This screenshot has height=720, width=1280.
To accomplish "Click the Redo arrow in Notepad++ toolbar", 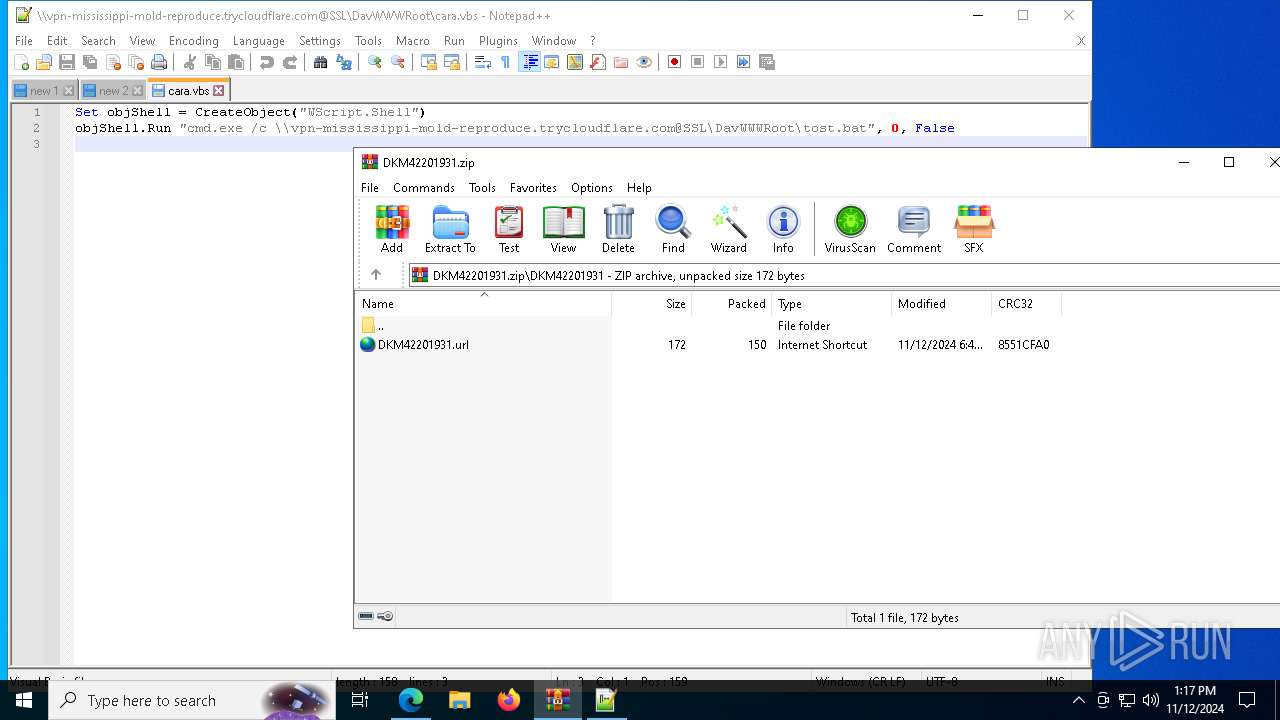I will (290, 62).
